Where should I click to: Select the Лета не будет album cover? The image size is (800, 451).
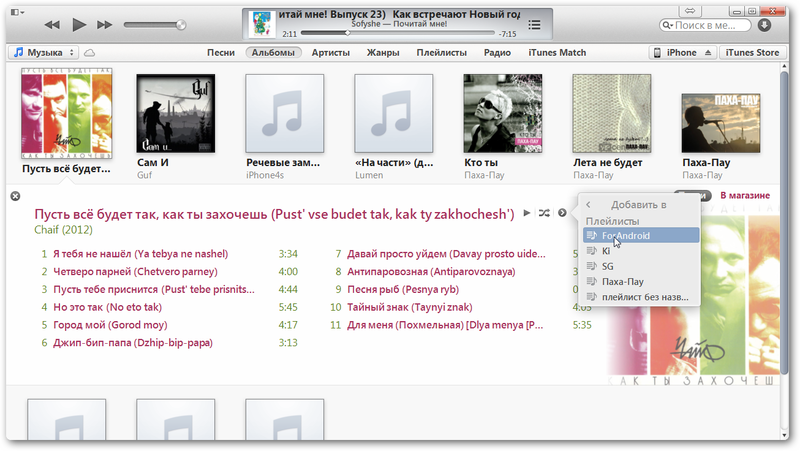(612, 113)
